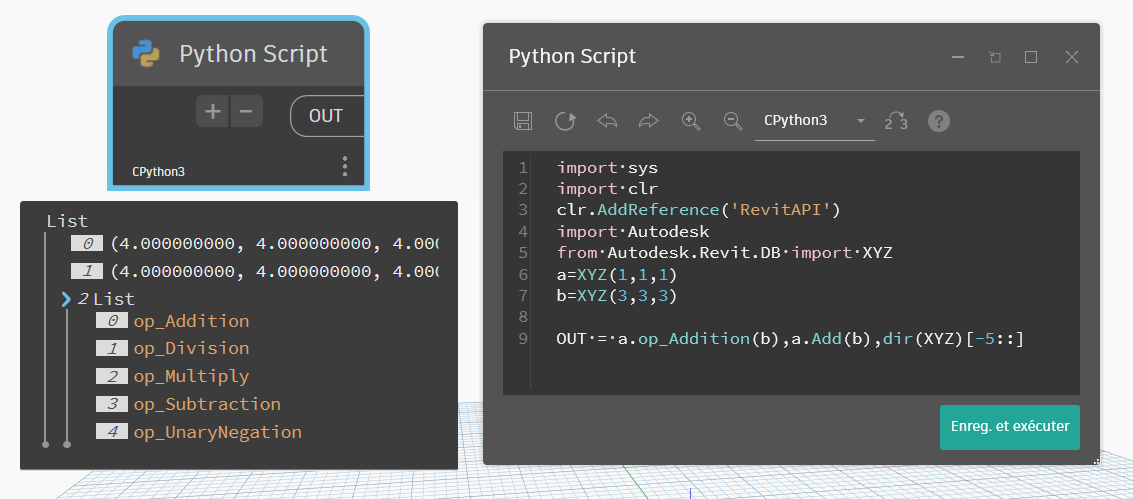
Task: Click code line 1 'import sys'
Action: (608, 168)
